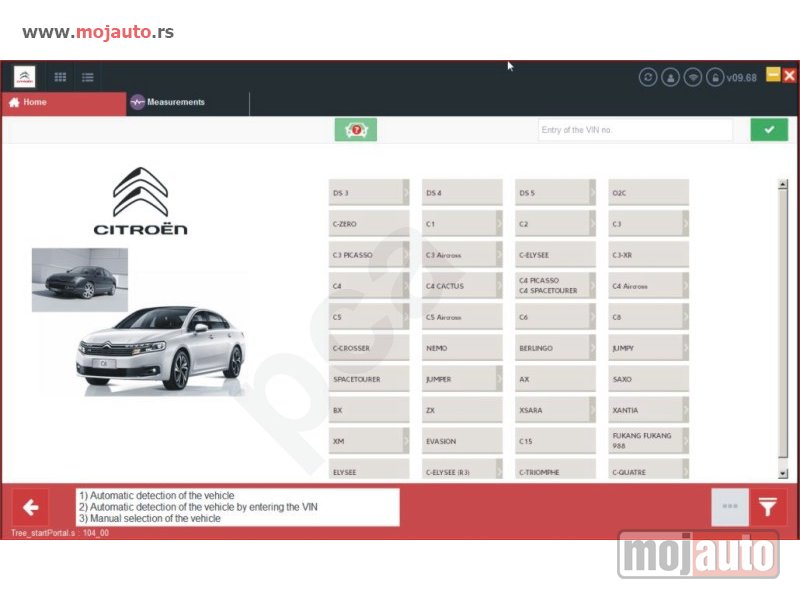Choose the SAXO vehicle button
Viewport: 800px width, 600px height.
648,379
